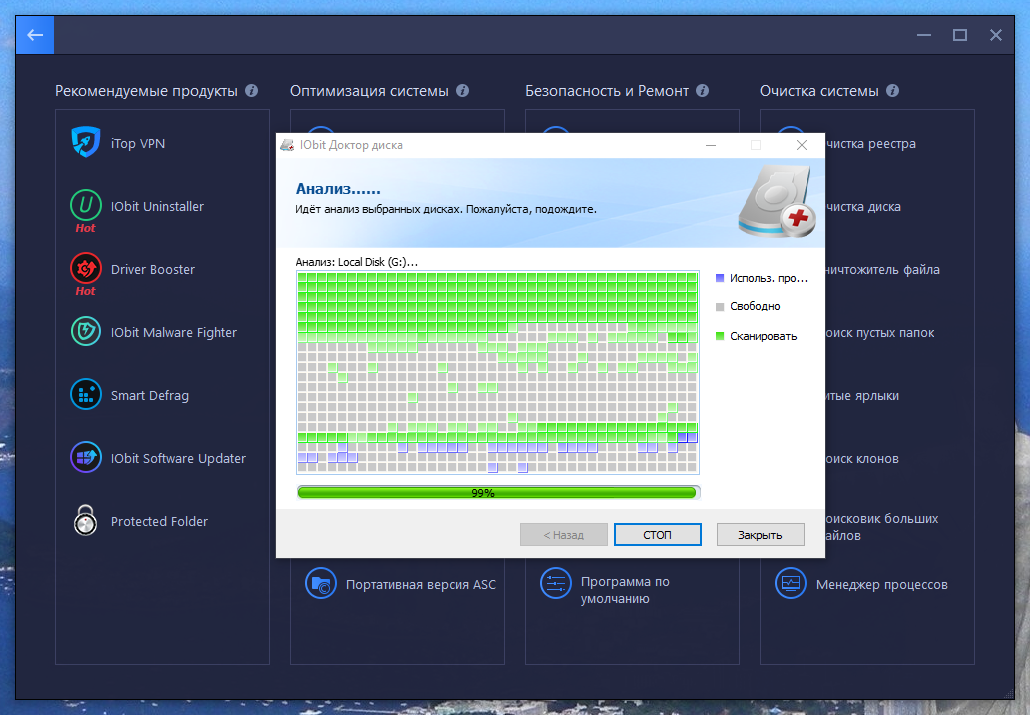Click Портативная версия ASC icon
Image resolution: width=1030 pixels, height=715 pixels.
pyautogui.click(x=320, y=584)
